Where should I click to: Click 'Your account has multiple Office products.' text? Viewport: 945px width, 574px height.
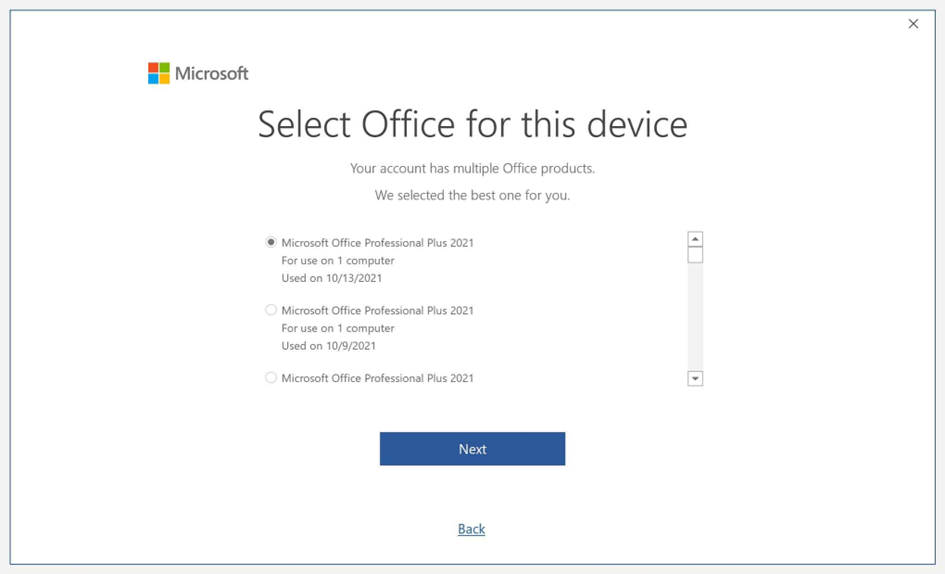472,168
